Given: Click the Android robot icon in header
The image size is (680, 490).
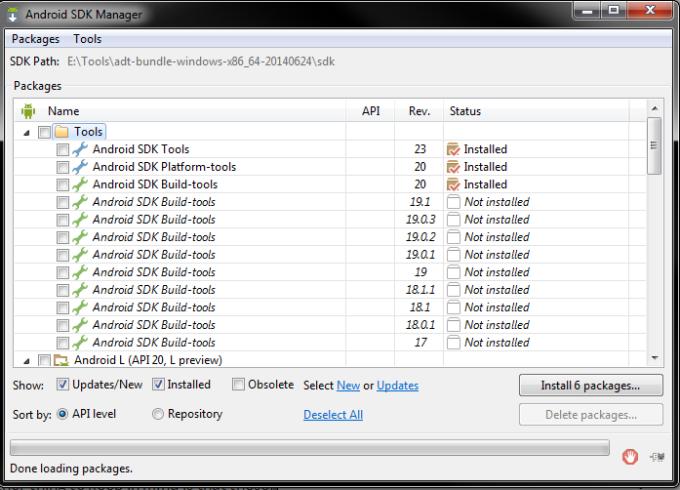Looking at the screenshot, I should [x=28, y=111].
